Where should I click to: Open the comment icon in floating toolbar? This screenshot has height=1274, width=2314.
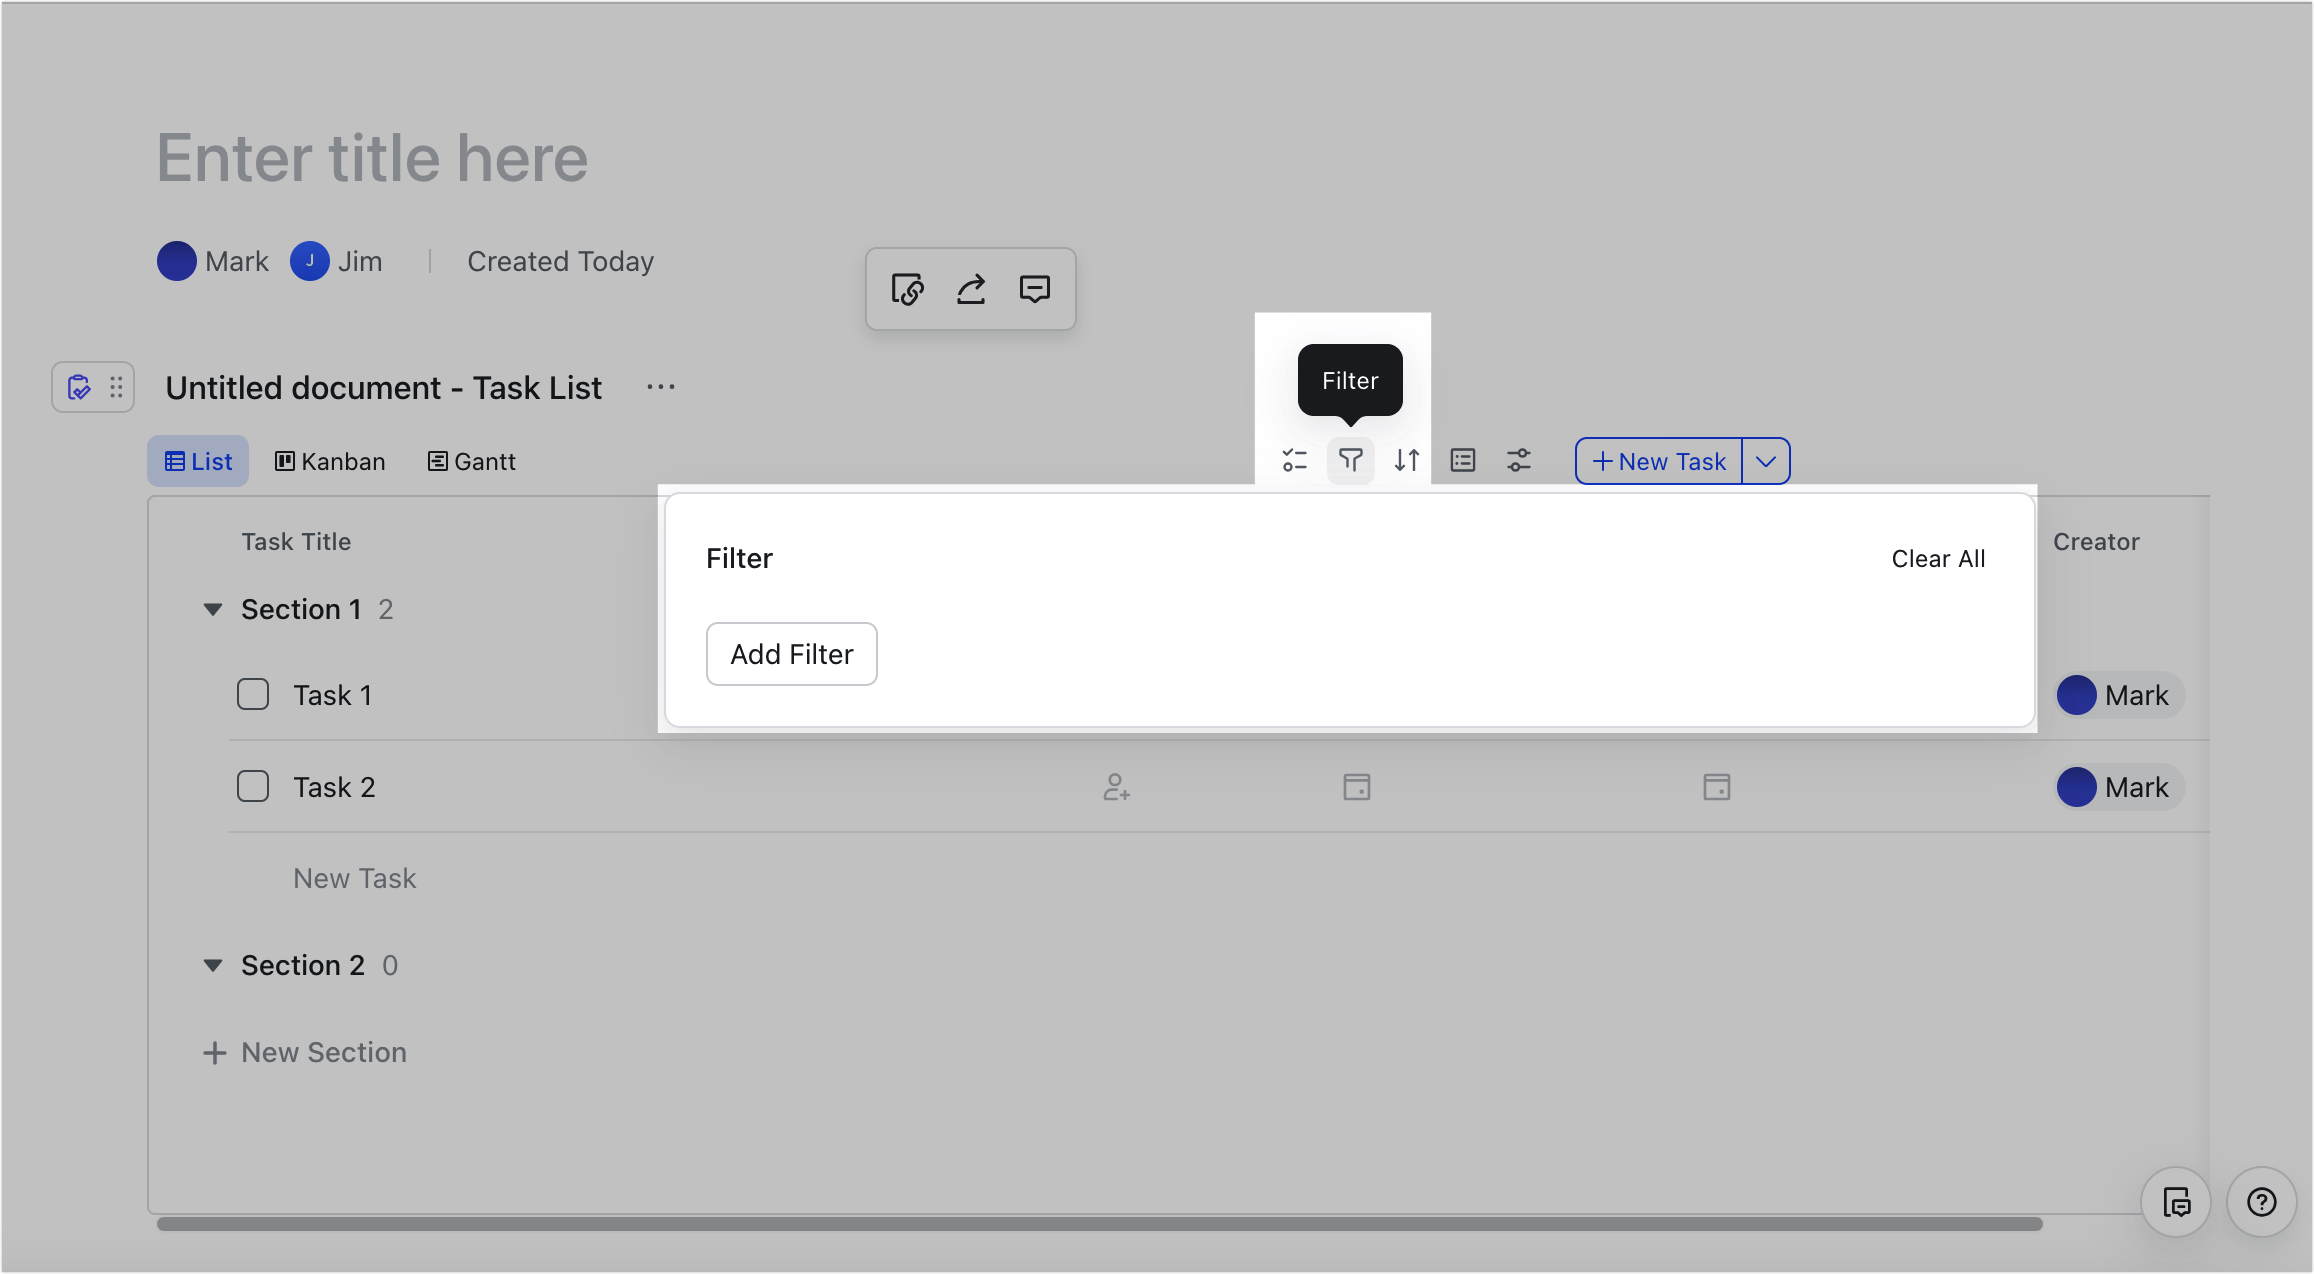(x=1035, y=290)
